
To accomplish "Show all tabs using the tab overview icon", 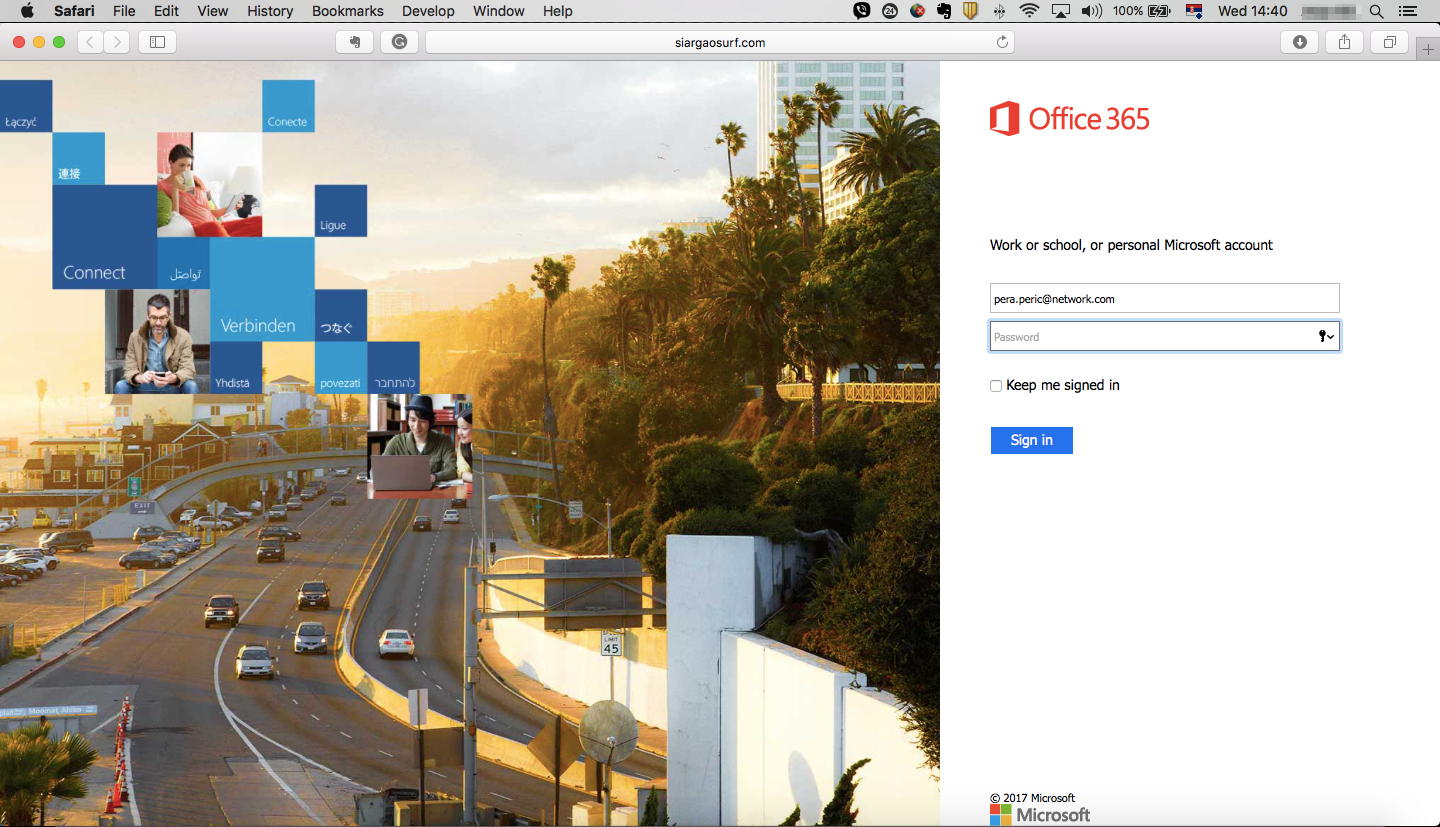I will 1388,42.
